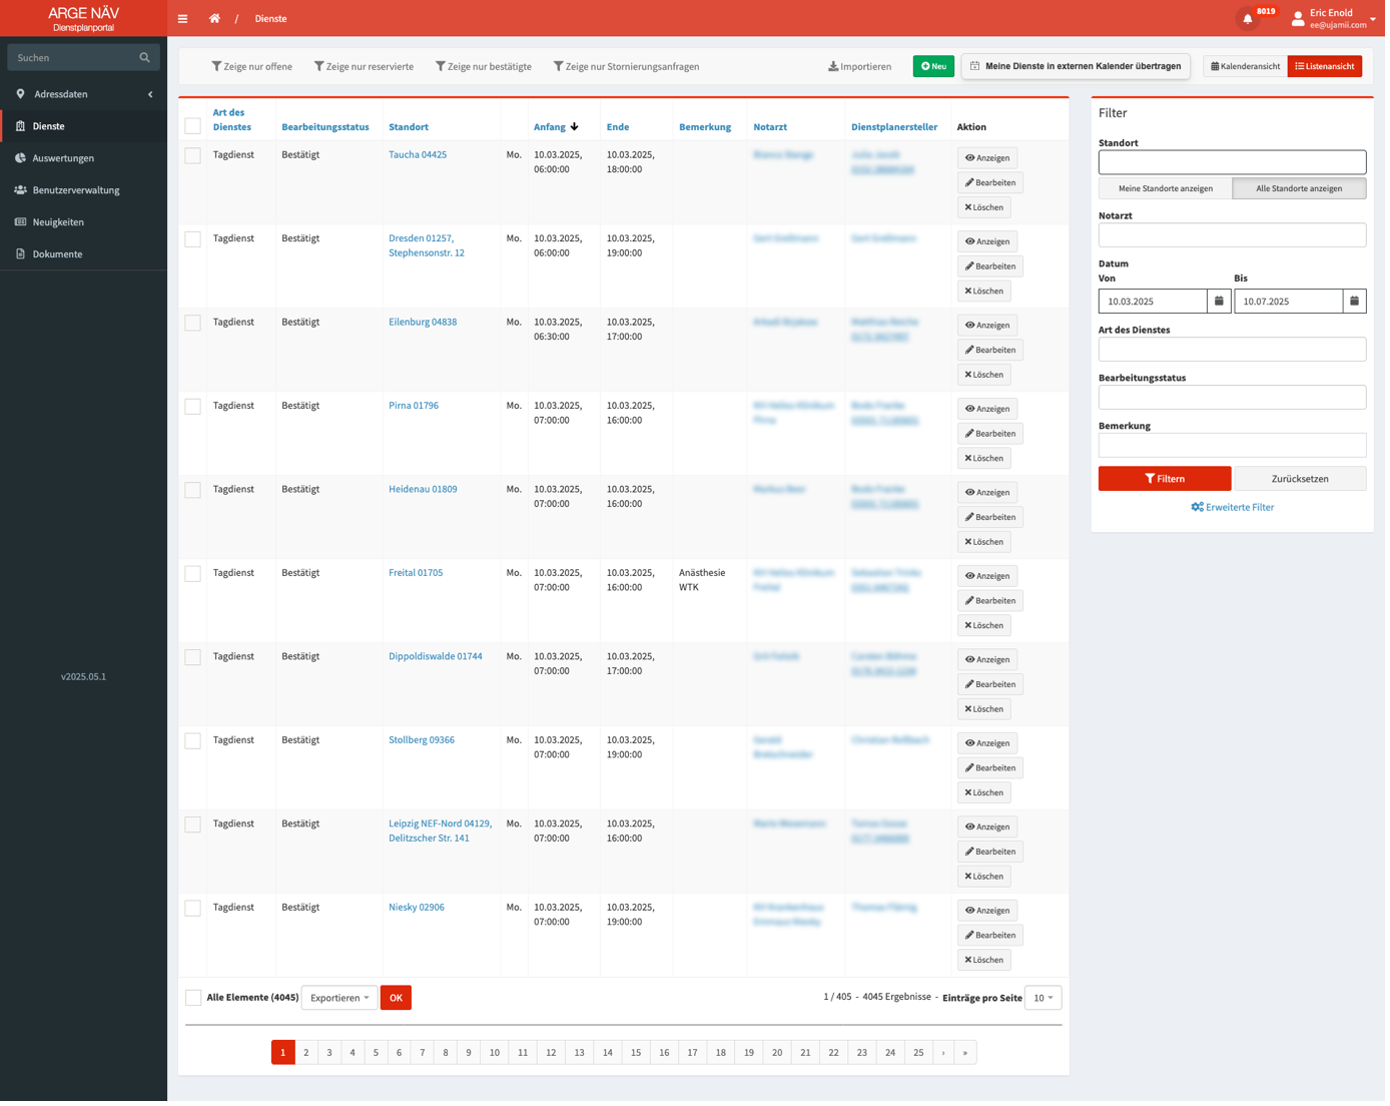
Task: Open Einträge pro Seite dropdown
Action: click(1043, 998)
